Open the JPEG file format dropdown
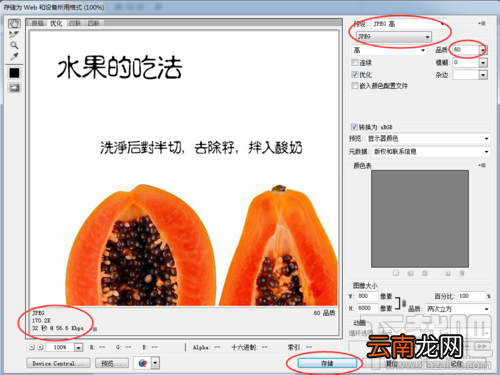The width and height of the screenshot is (500, 375). (x=394, y=36)
